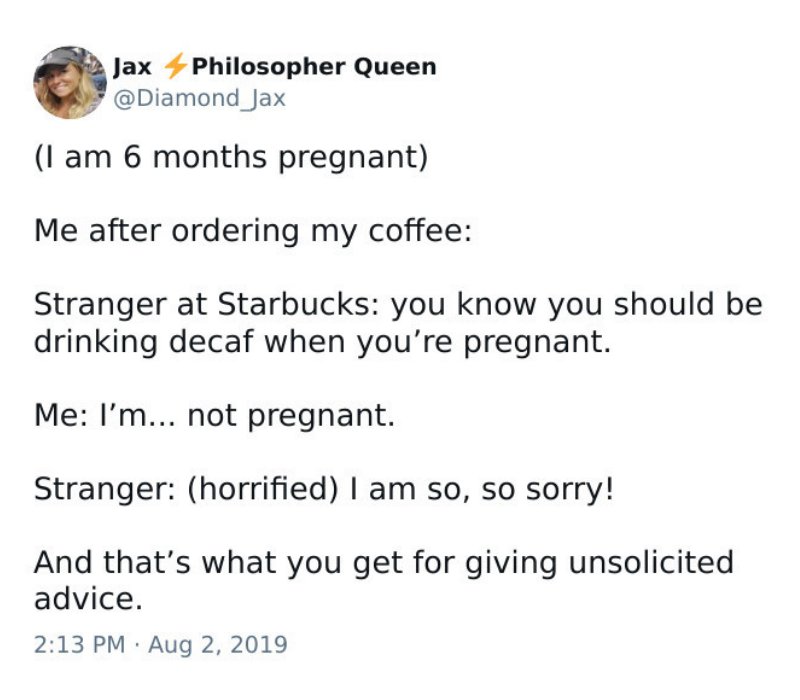Click the word "coffee:" in the tweet
The width and height of the screenshot is (800, 700).
[x=420, y=230]
